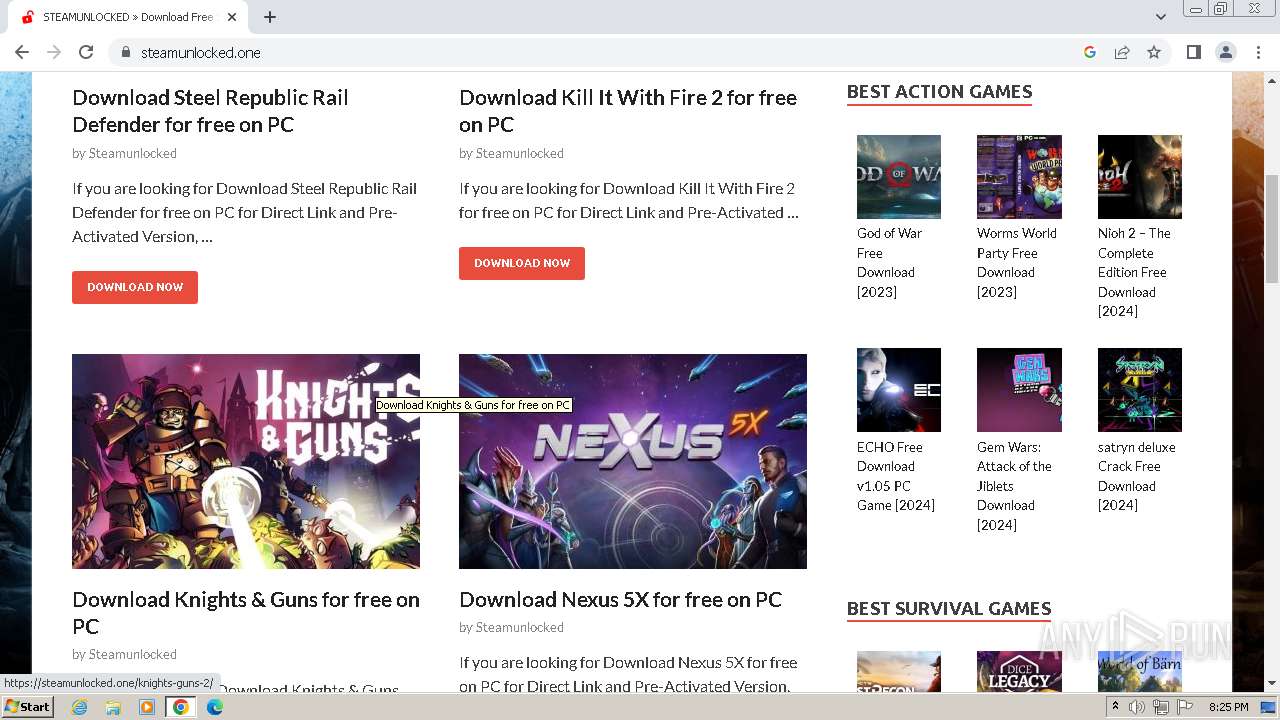
Task: Open the ECHO game thumbnail
Action: (x=899, y=390)
